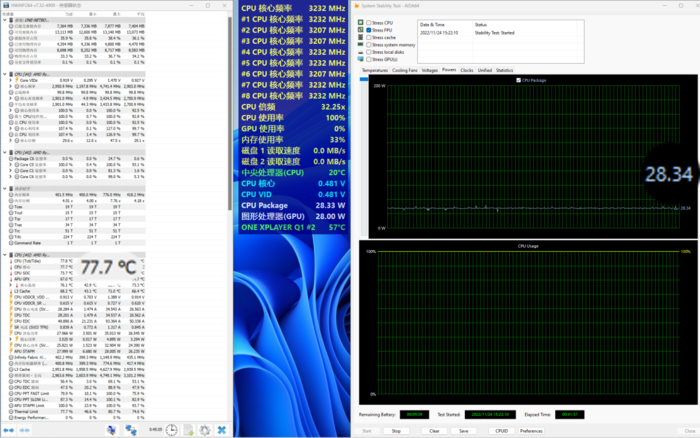Open the Cooling Fans tab

pos(404,71)
